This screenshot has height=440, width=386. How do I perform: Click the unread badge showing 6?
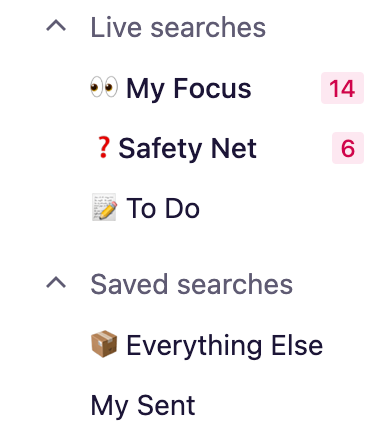coord(348,148)
